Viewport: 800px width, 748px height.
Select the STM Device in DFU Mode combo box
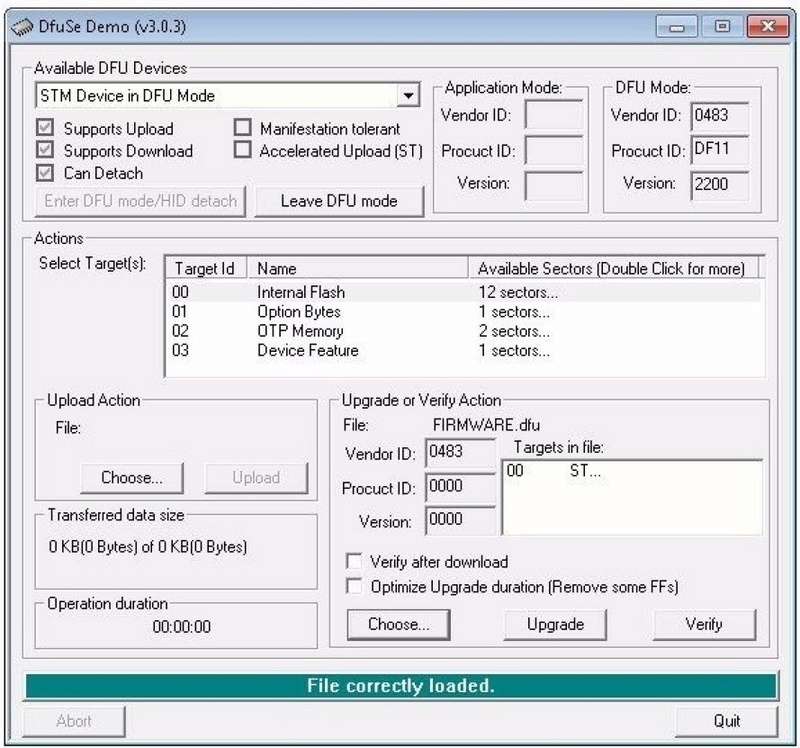coord(228,95)
